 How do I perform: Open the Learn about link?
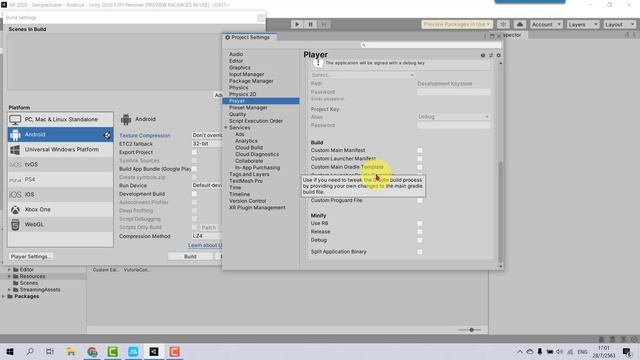(x=205, y=245)
